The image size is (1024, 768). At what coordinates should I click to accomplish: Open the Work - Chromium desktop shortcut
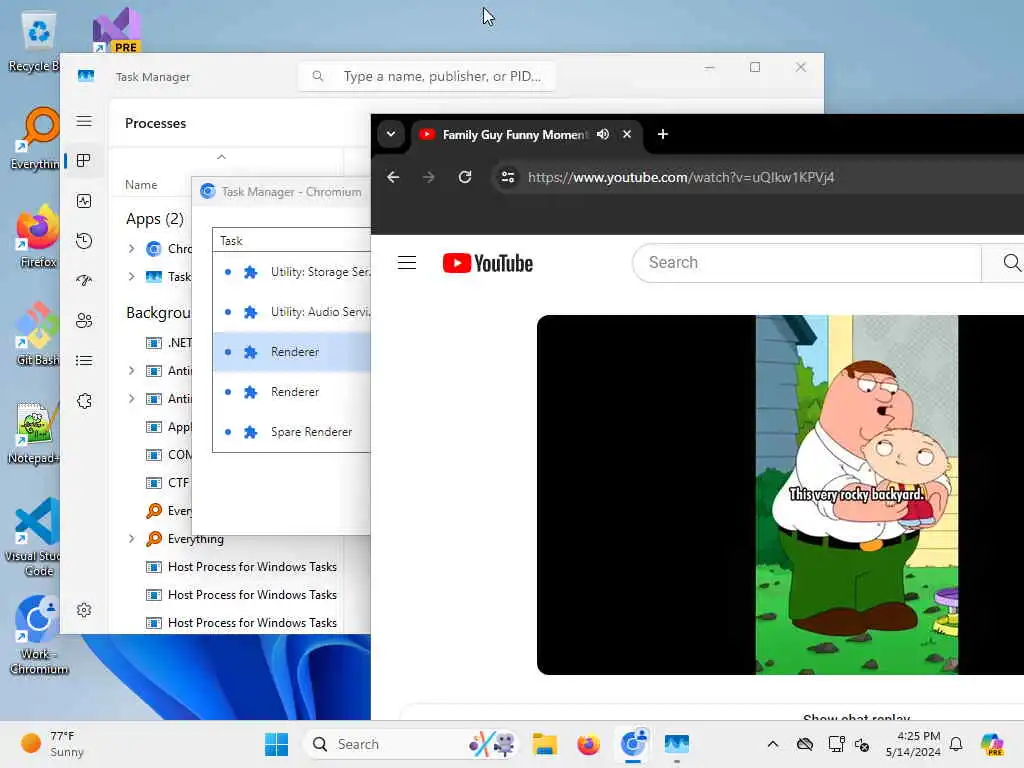[x=38, y=635]
